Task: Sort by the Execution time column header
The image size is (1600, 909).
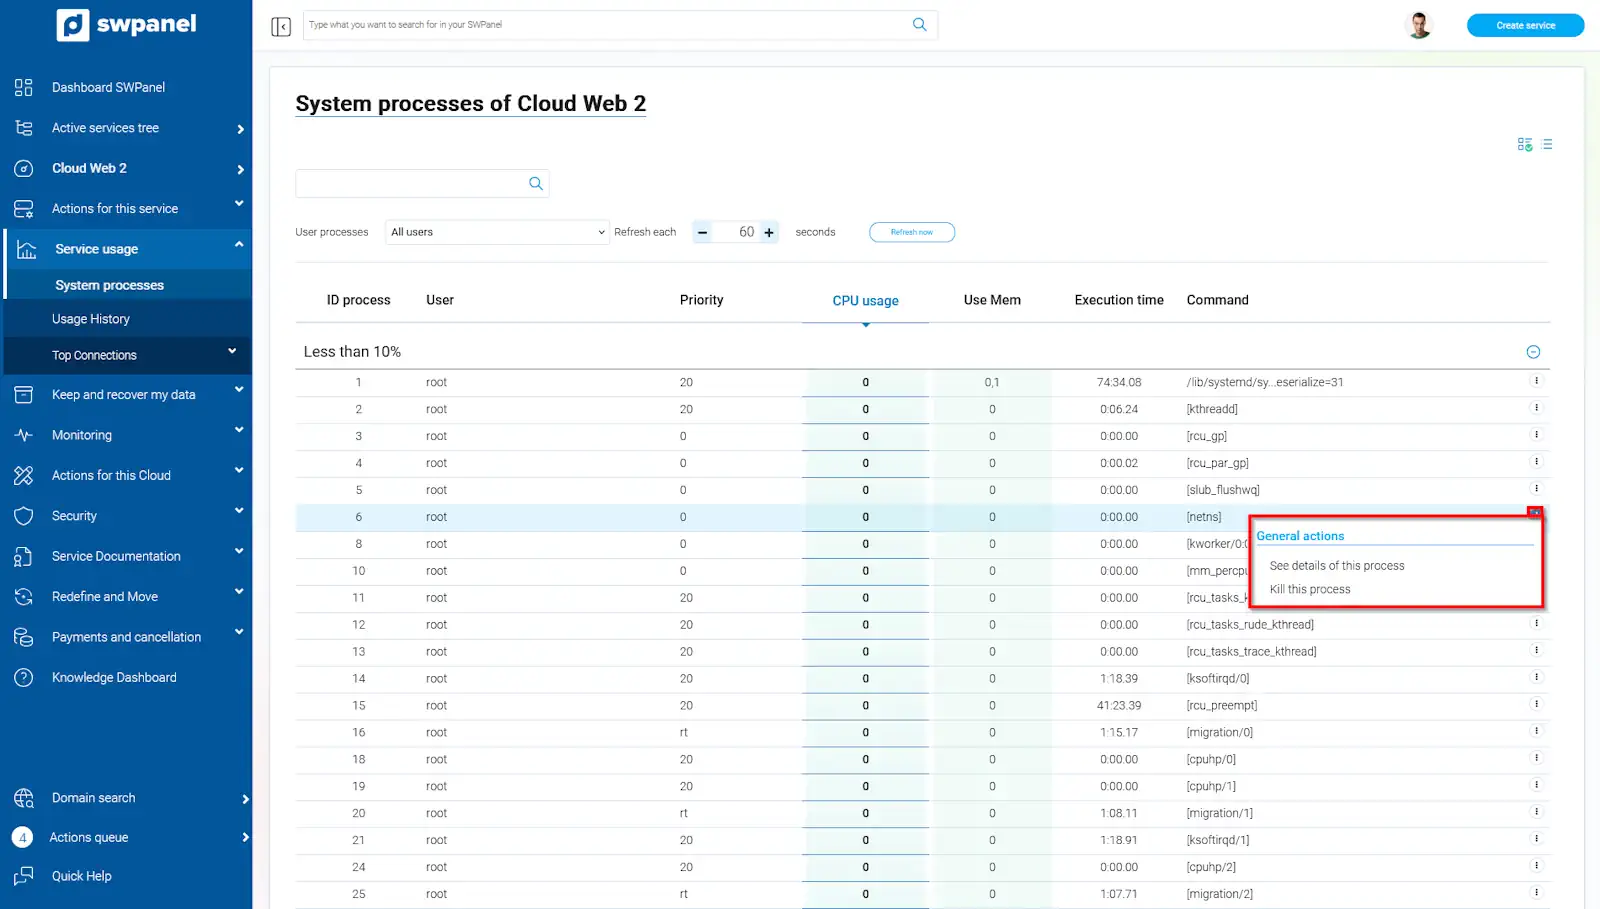Action: tap(1119, 300)
